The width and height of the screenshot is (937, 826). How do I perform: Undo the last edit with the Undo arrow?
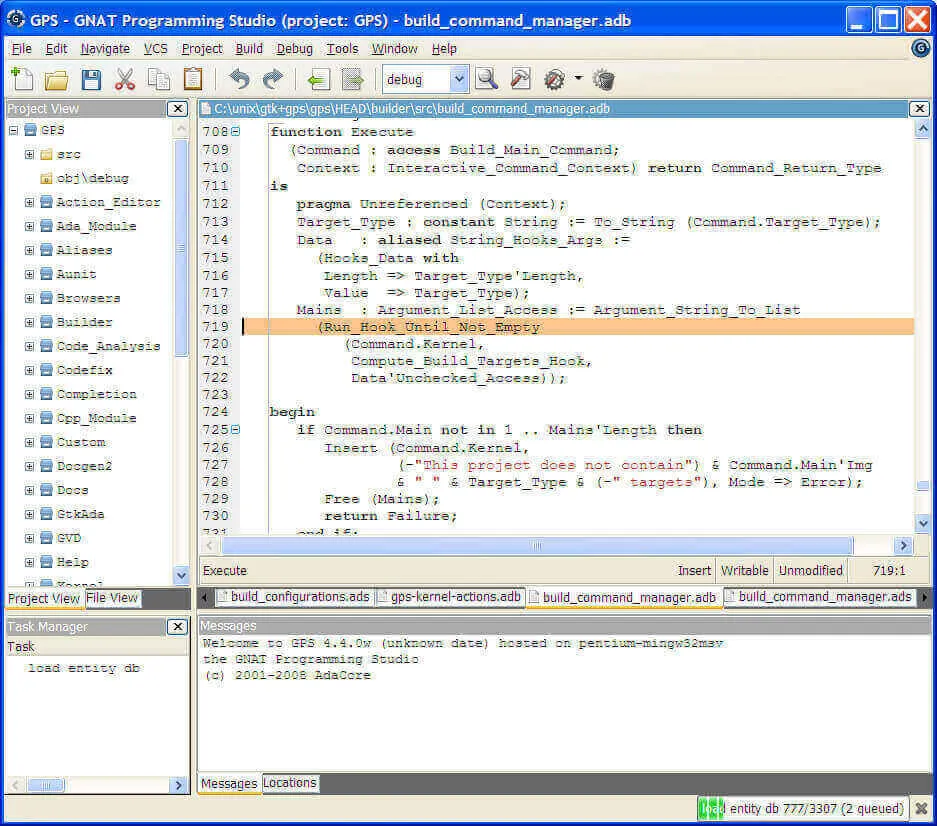pyautogui.click(x=239, y=79)
